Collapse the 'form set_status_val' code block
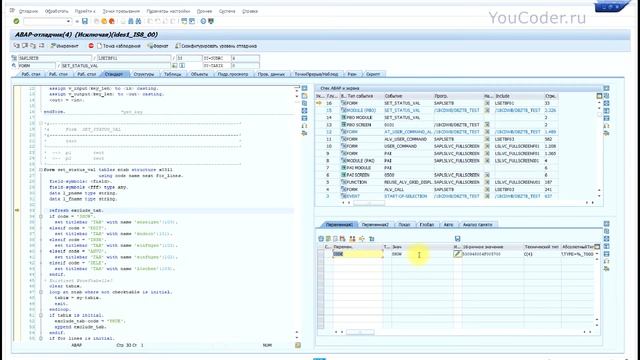The image size is (640, 360). click(x=41, y=170)
